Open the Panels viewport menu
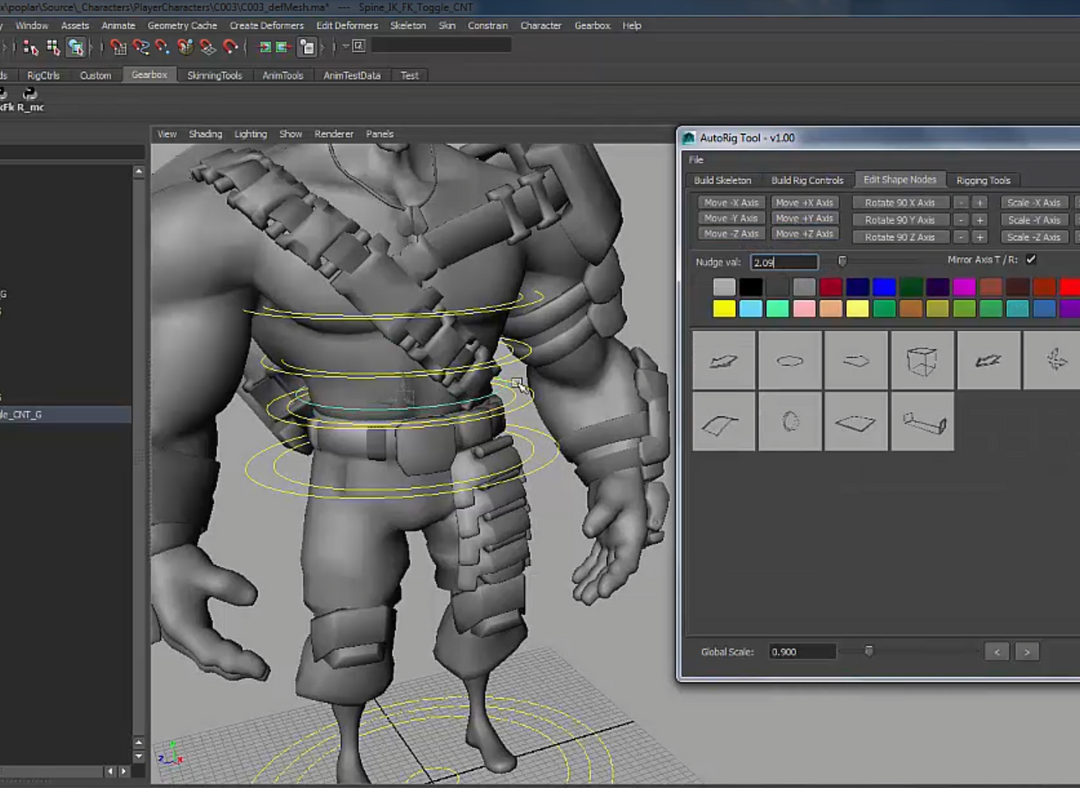1080x788 pixels. click(379, 134)
